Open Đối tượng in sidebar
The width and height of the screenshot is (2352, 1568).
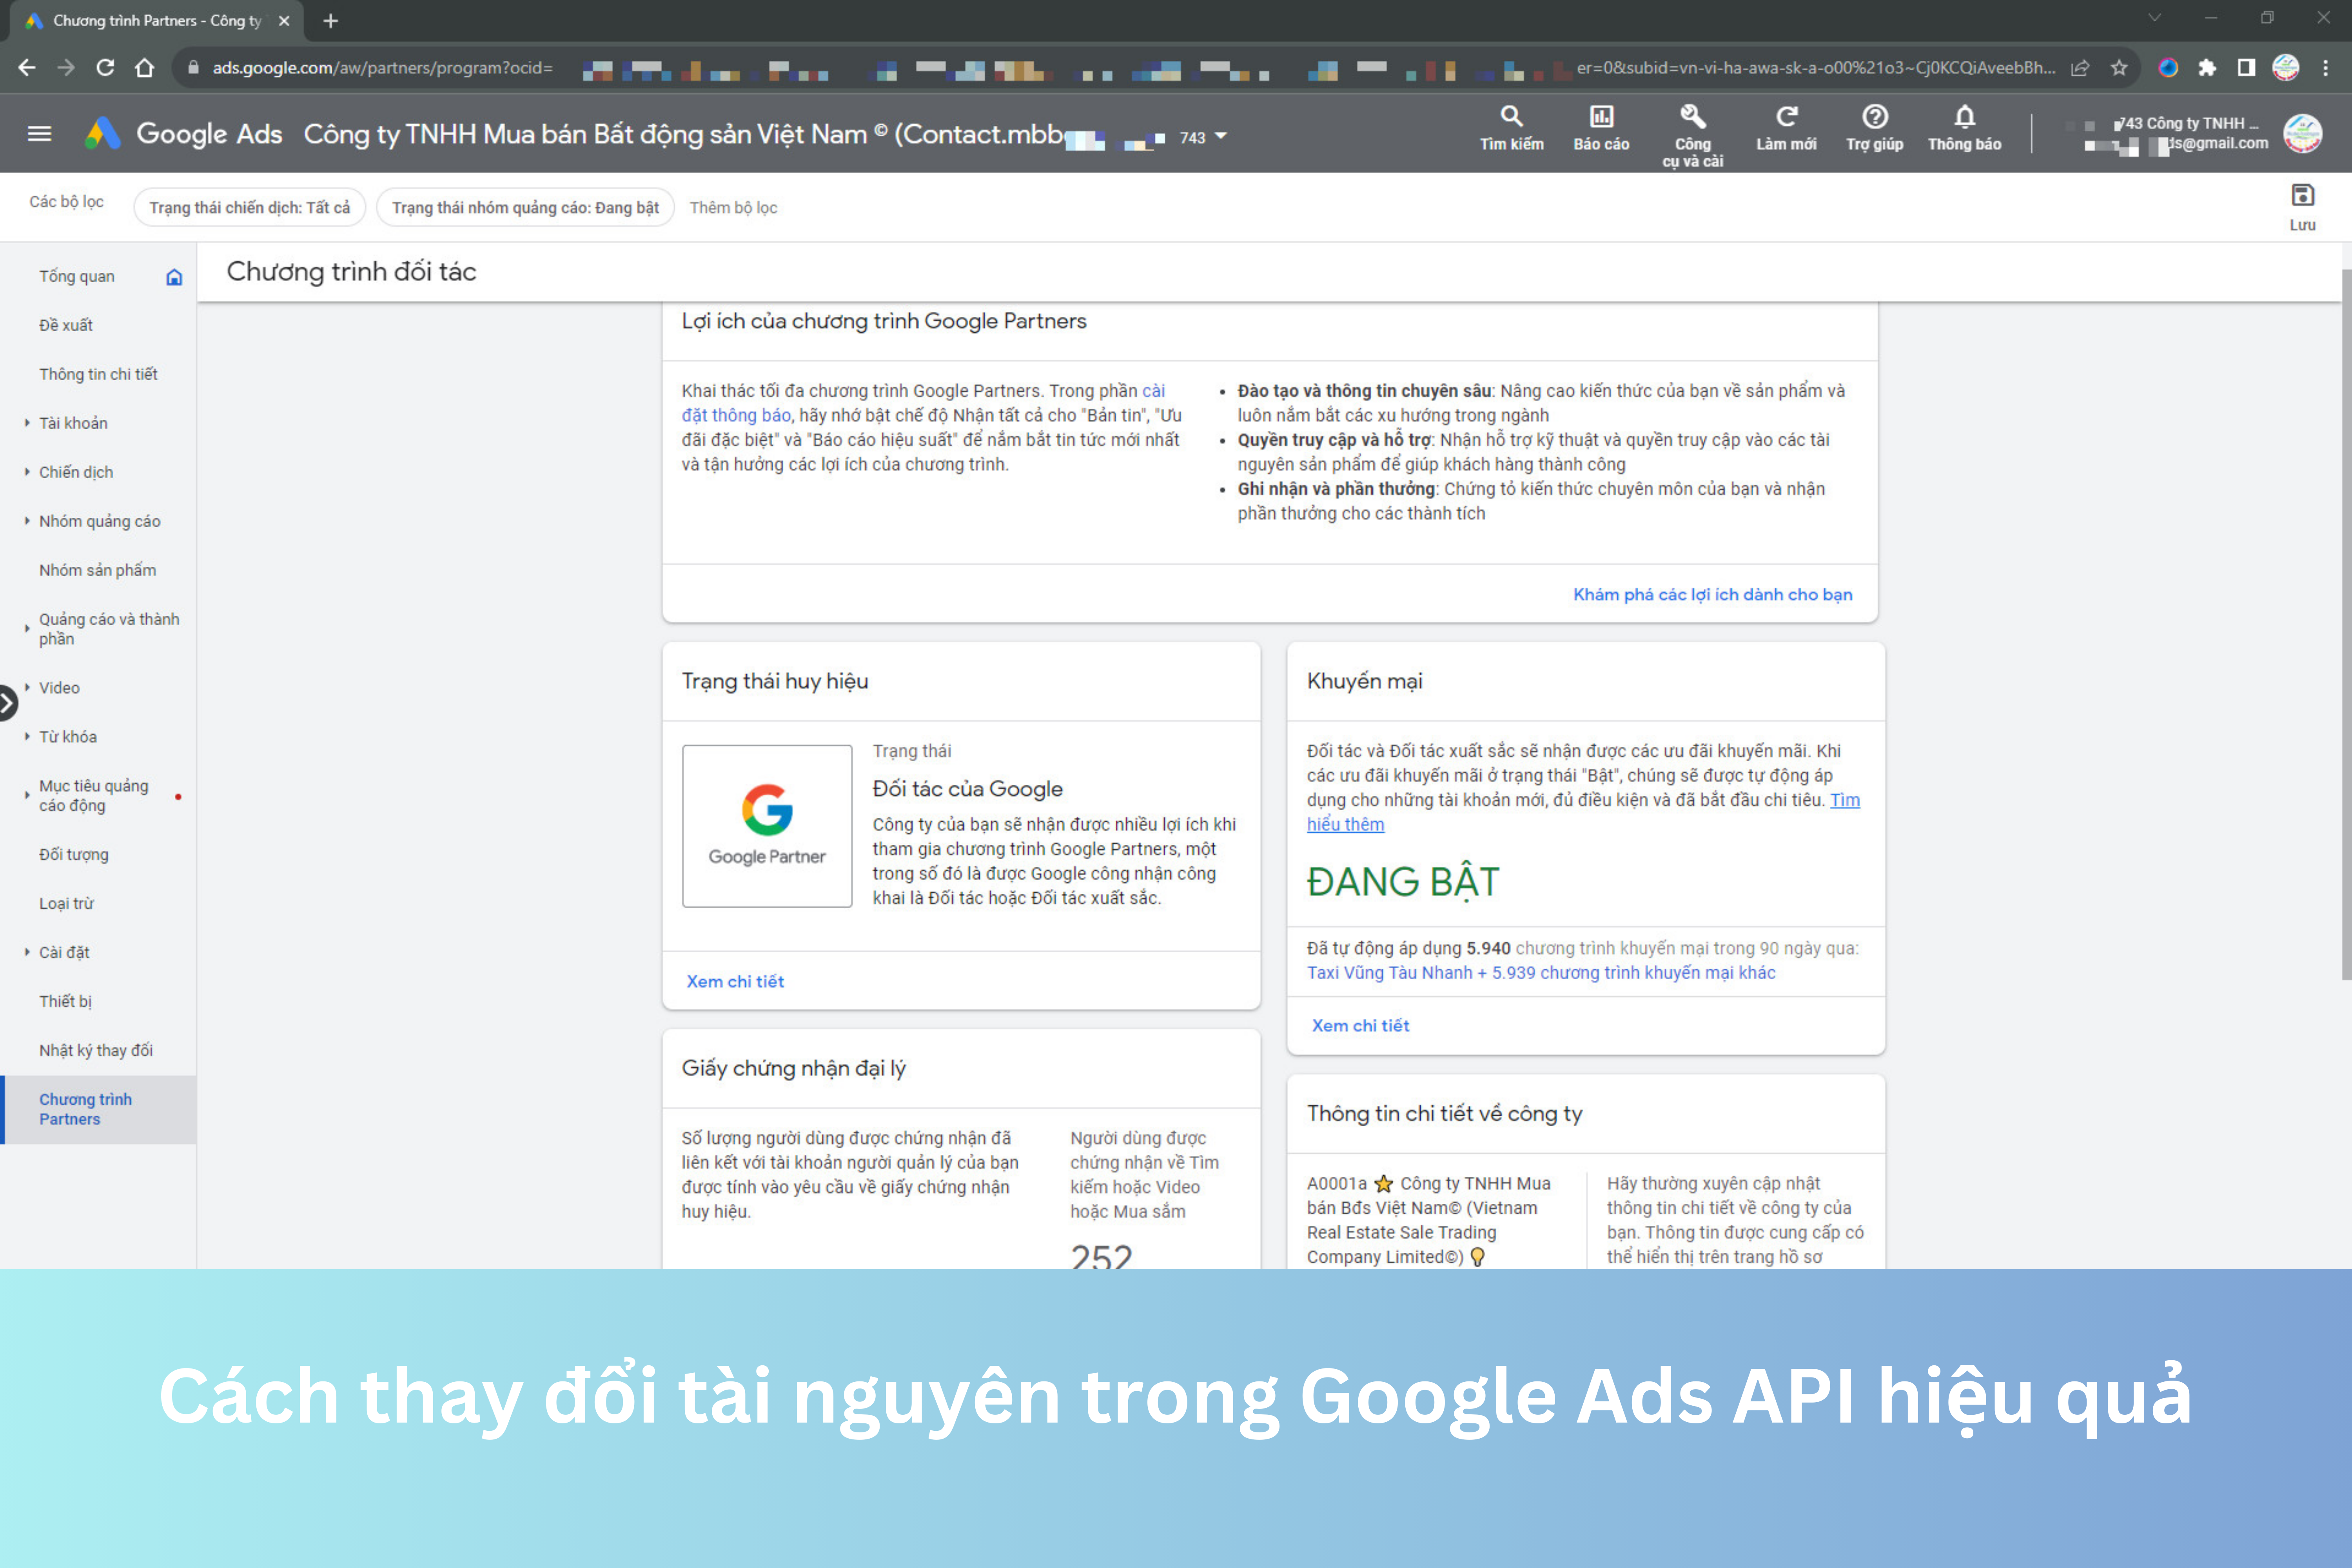(74, 855)
